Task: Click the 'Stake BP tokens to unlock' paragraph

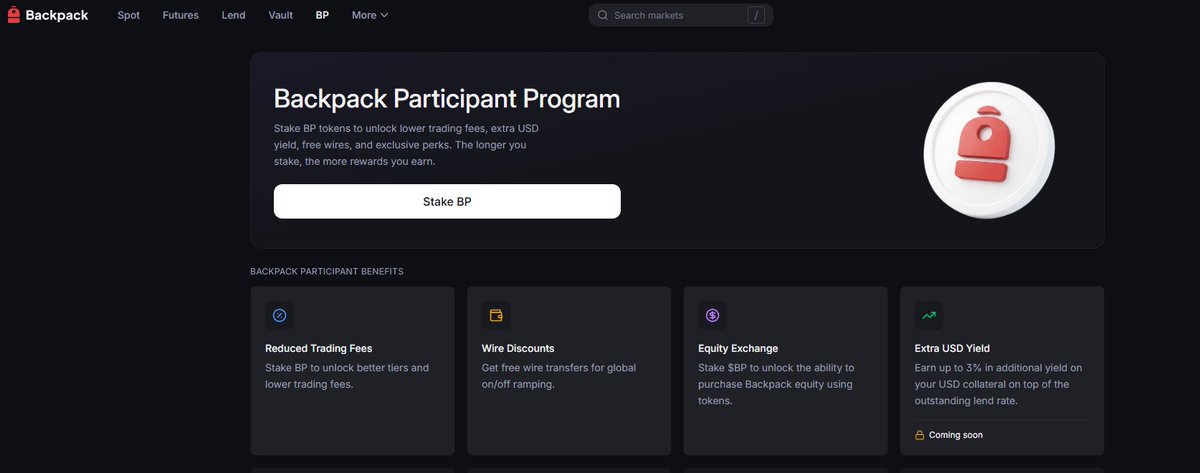Action: coord(407,145)
